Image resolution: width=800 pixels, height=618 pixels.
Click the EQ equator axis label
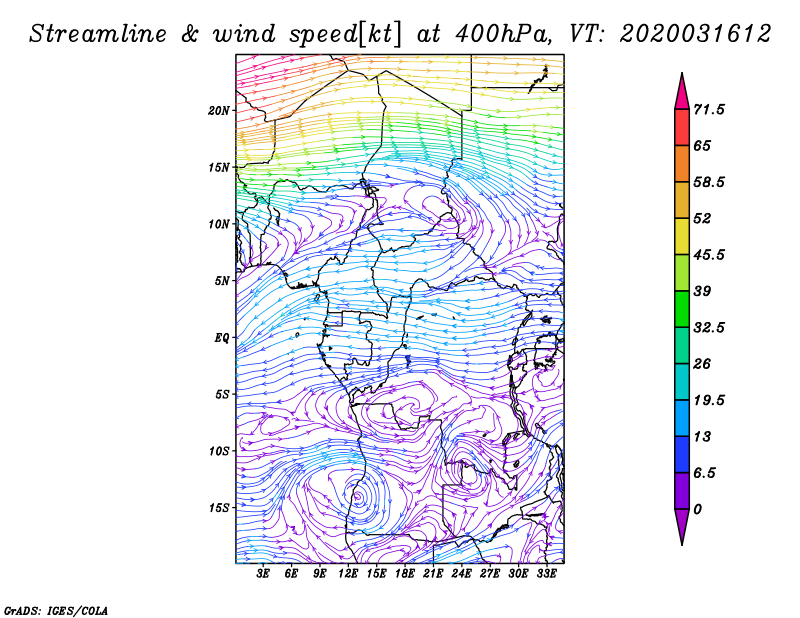222,337
